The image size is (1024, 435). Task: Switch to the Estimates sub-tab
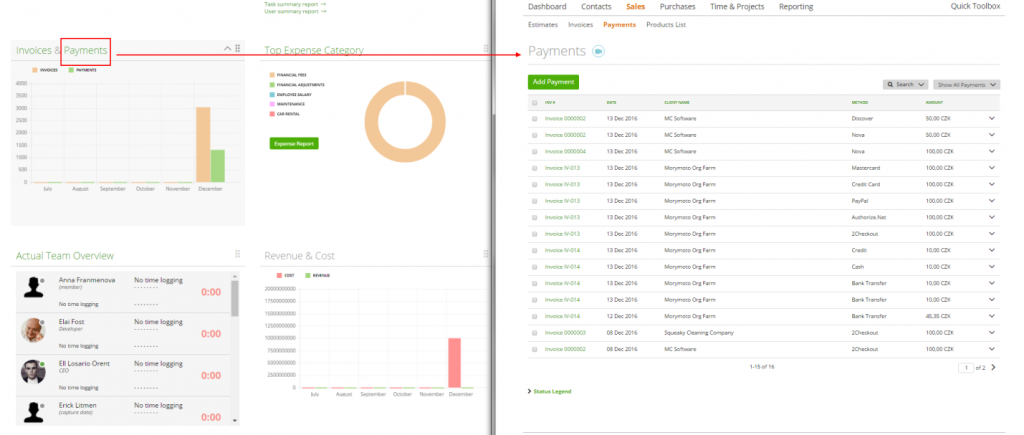(x=543, y=25)
